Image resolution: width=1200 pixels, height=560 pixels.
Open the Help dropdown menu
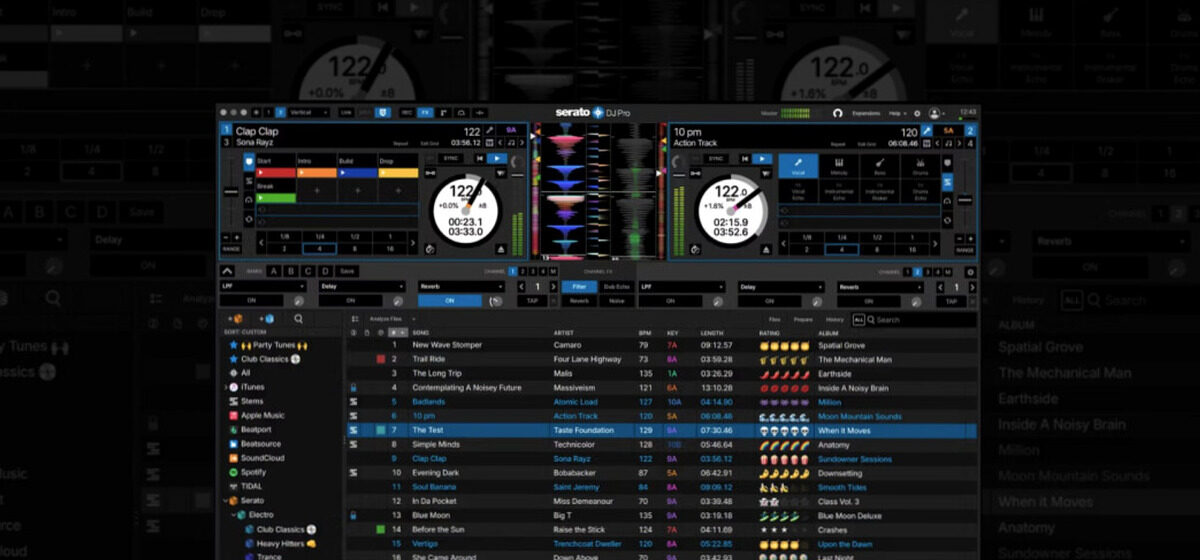(898, 113)
